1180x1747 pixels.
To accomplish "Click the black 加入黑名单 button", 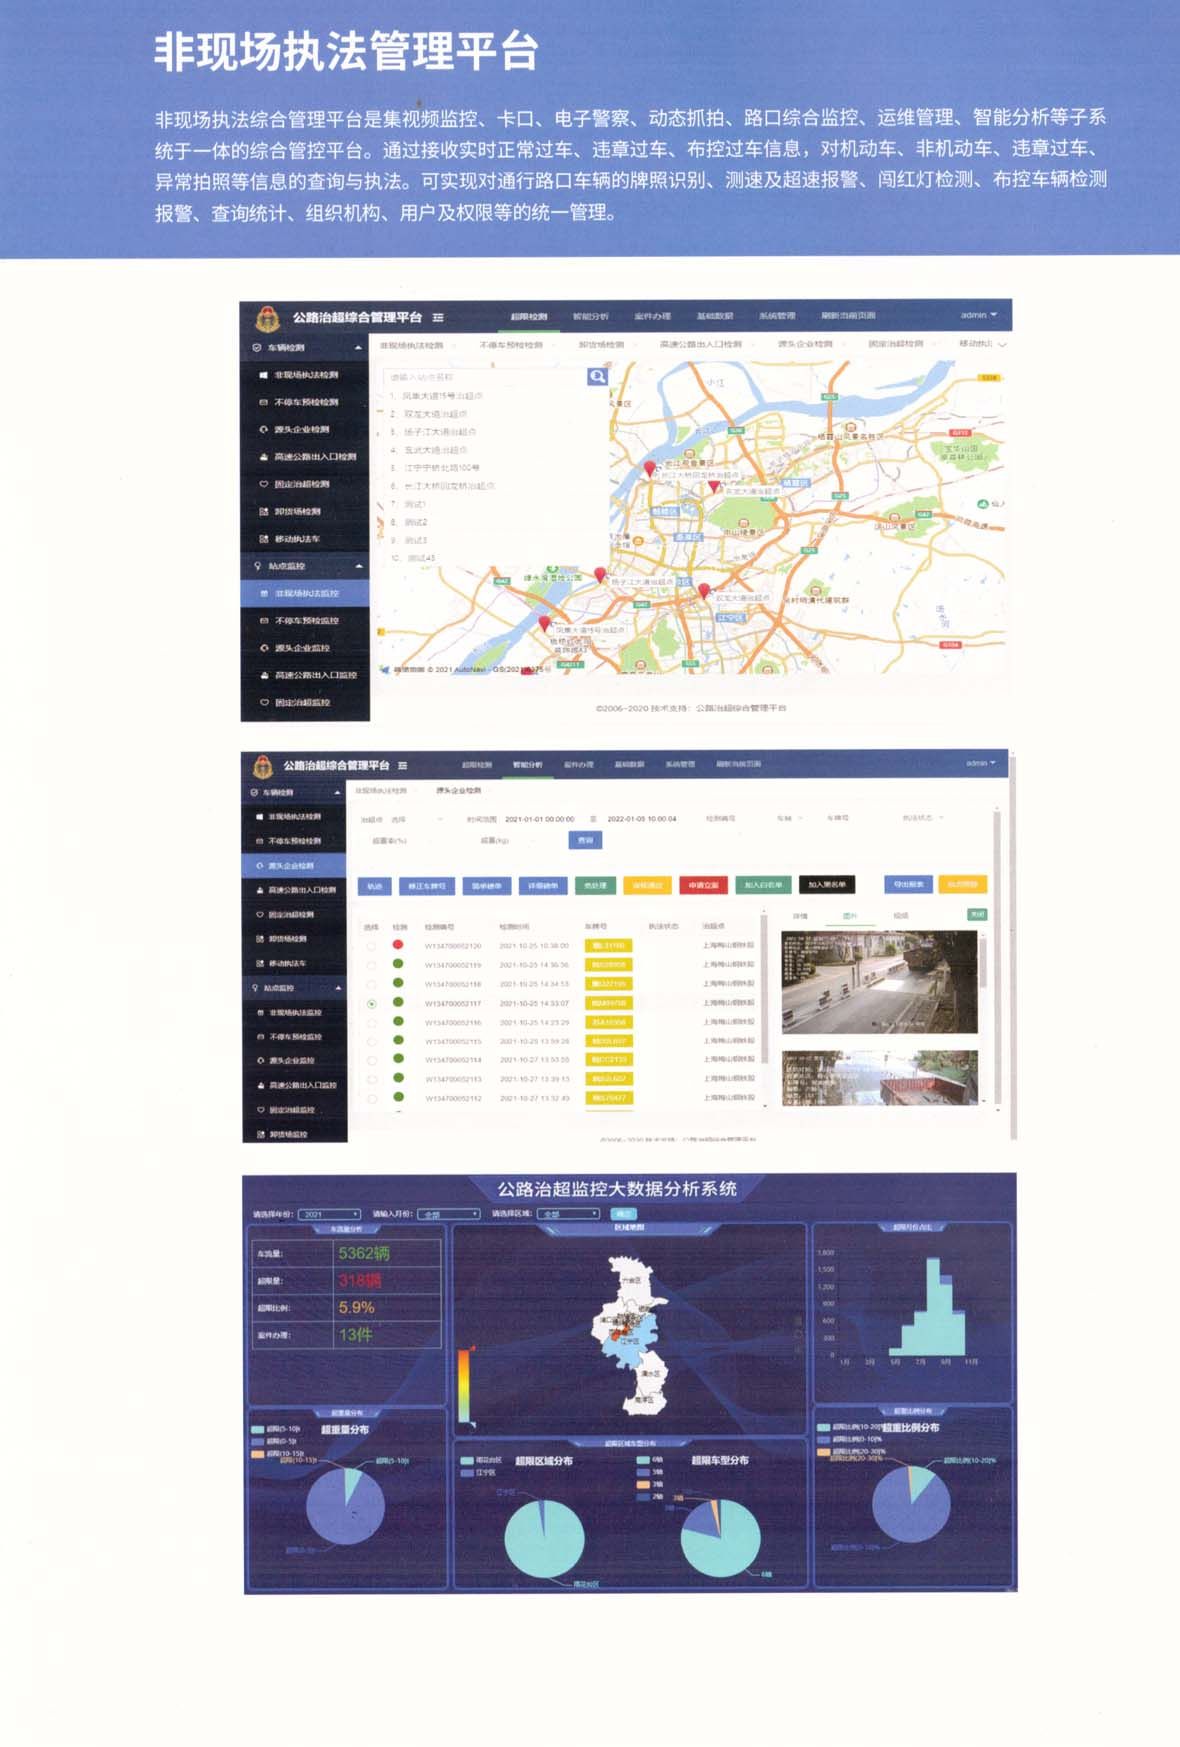I will [827, 885].
